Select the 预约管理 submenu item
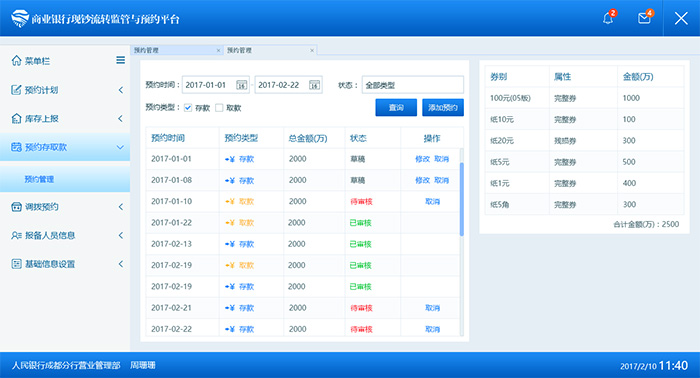The image size is (700, 378). click(x=65, y=179)
